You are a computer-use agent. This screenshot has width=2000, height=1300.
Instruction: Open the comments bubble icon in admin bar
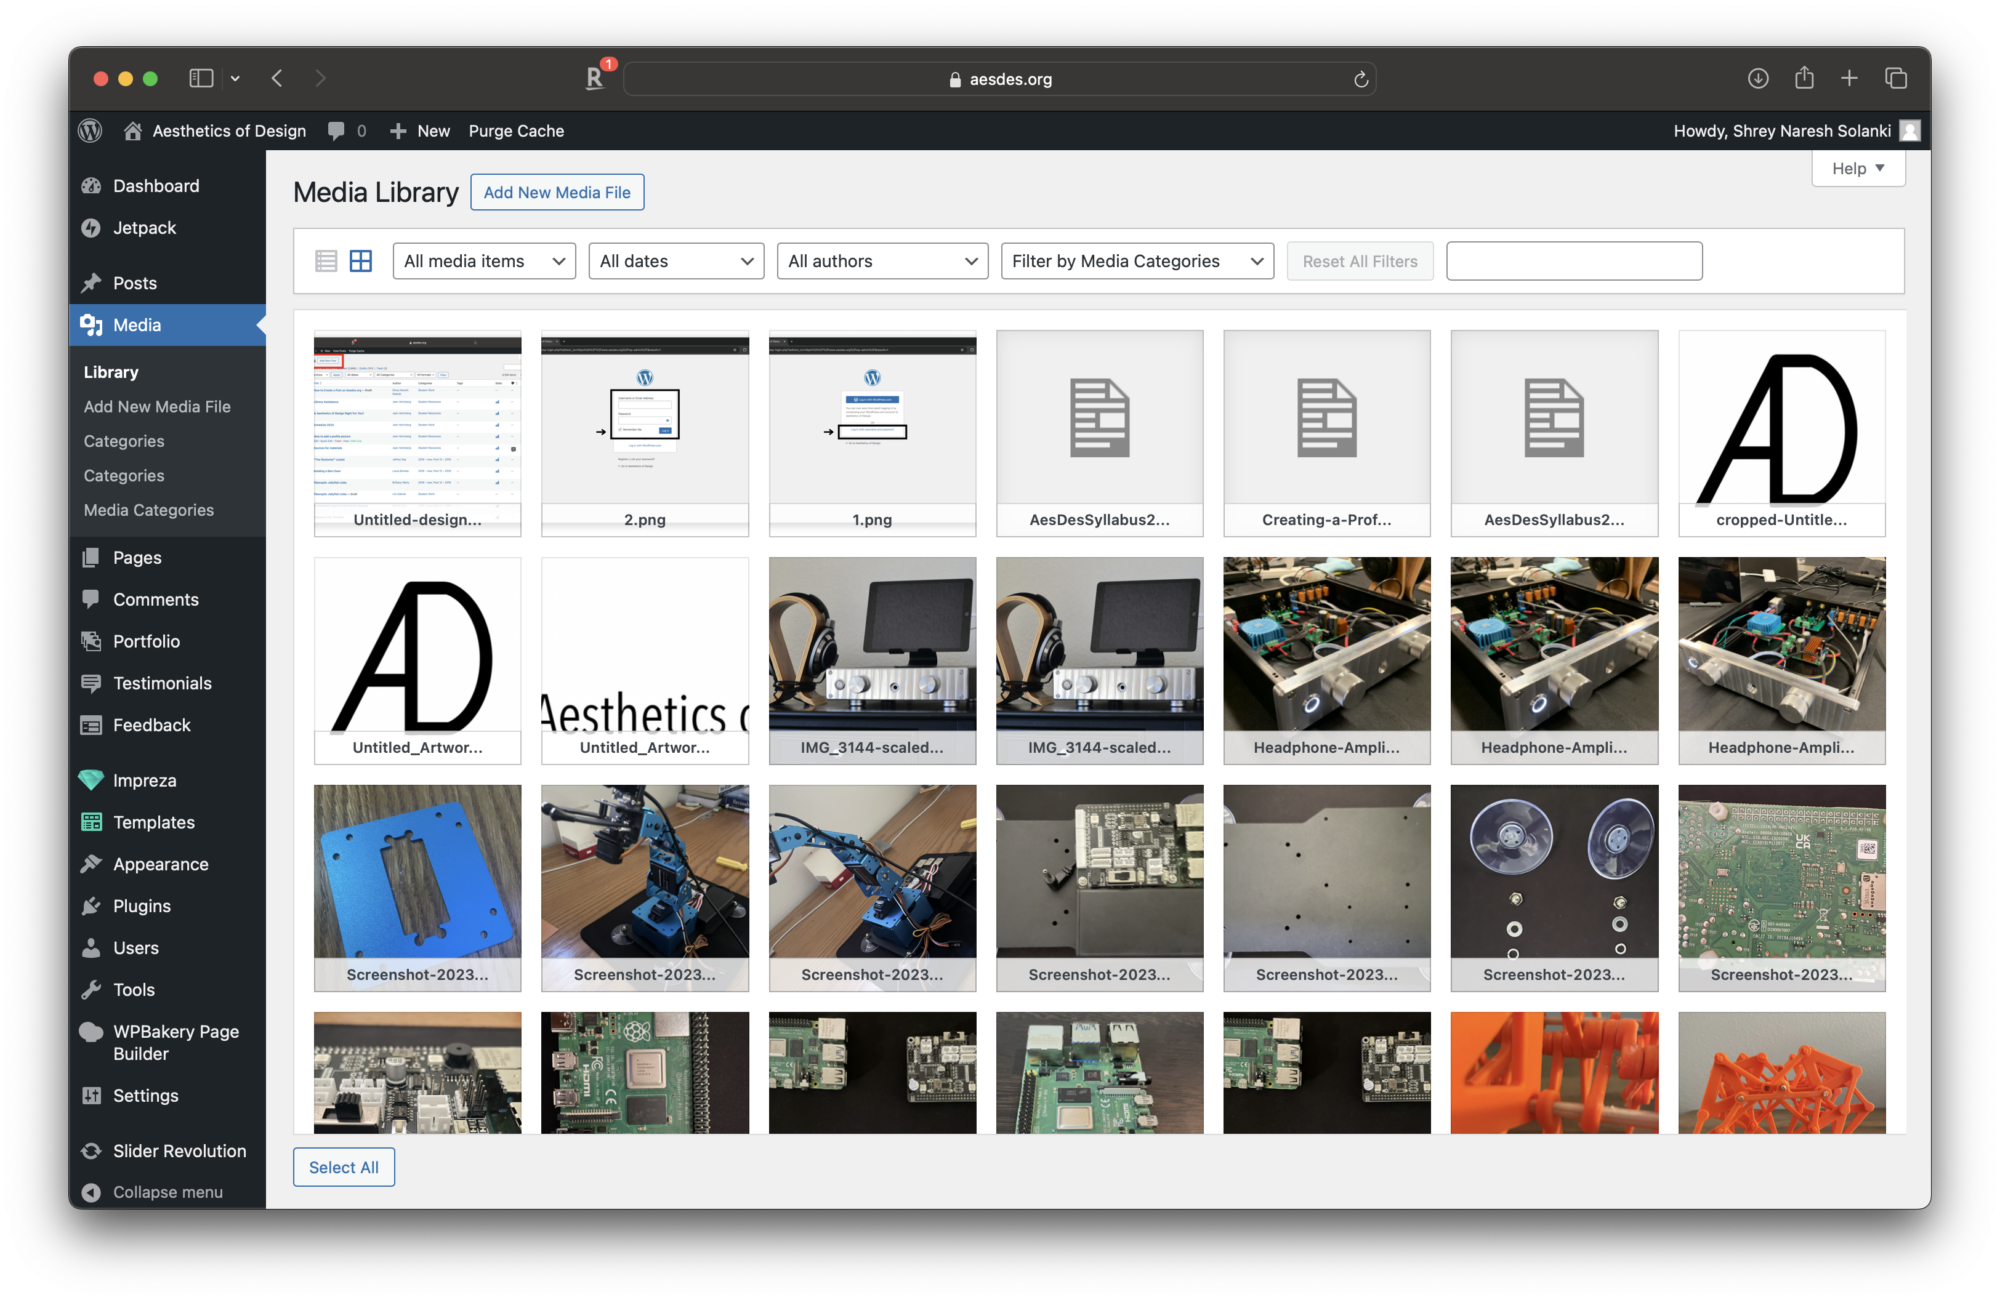337,131
